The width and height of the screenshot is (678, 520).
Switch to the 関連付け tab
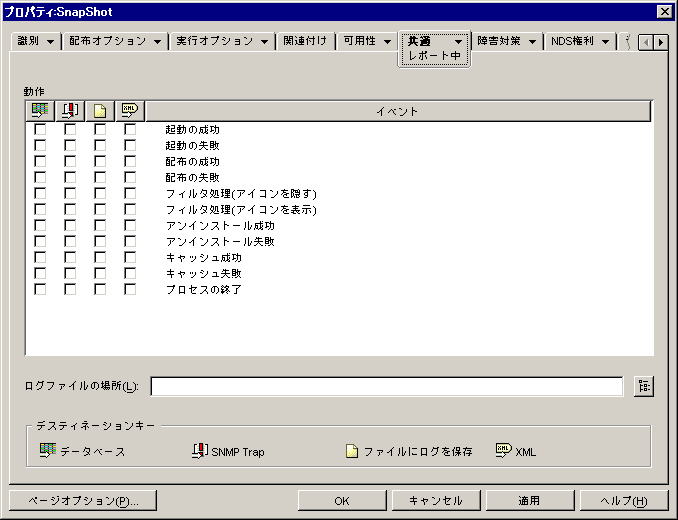click(305, 41)
